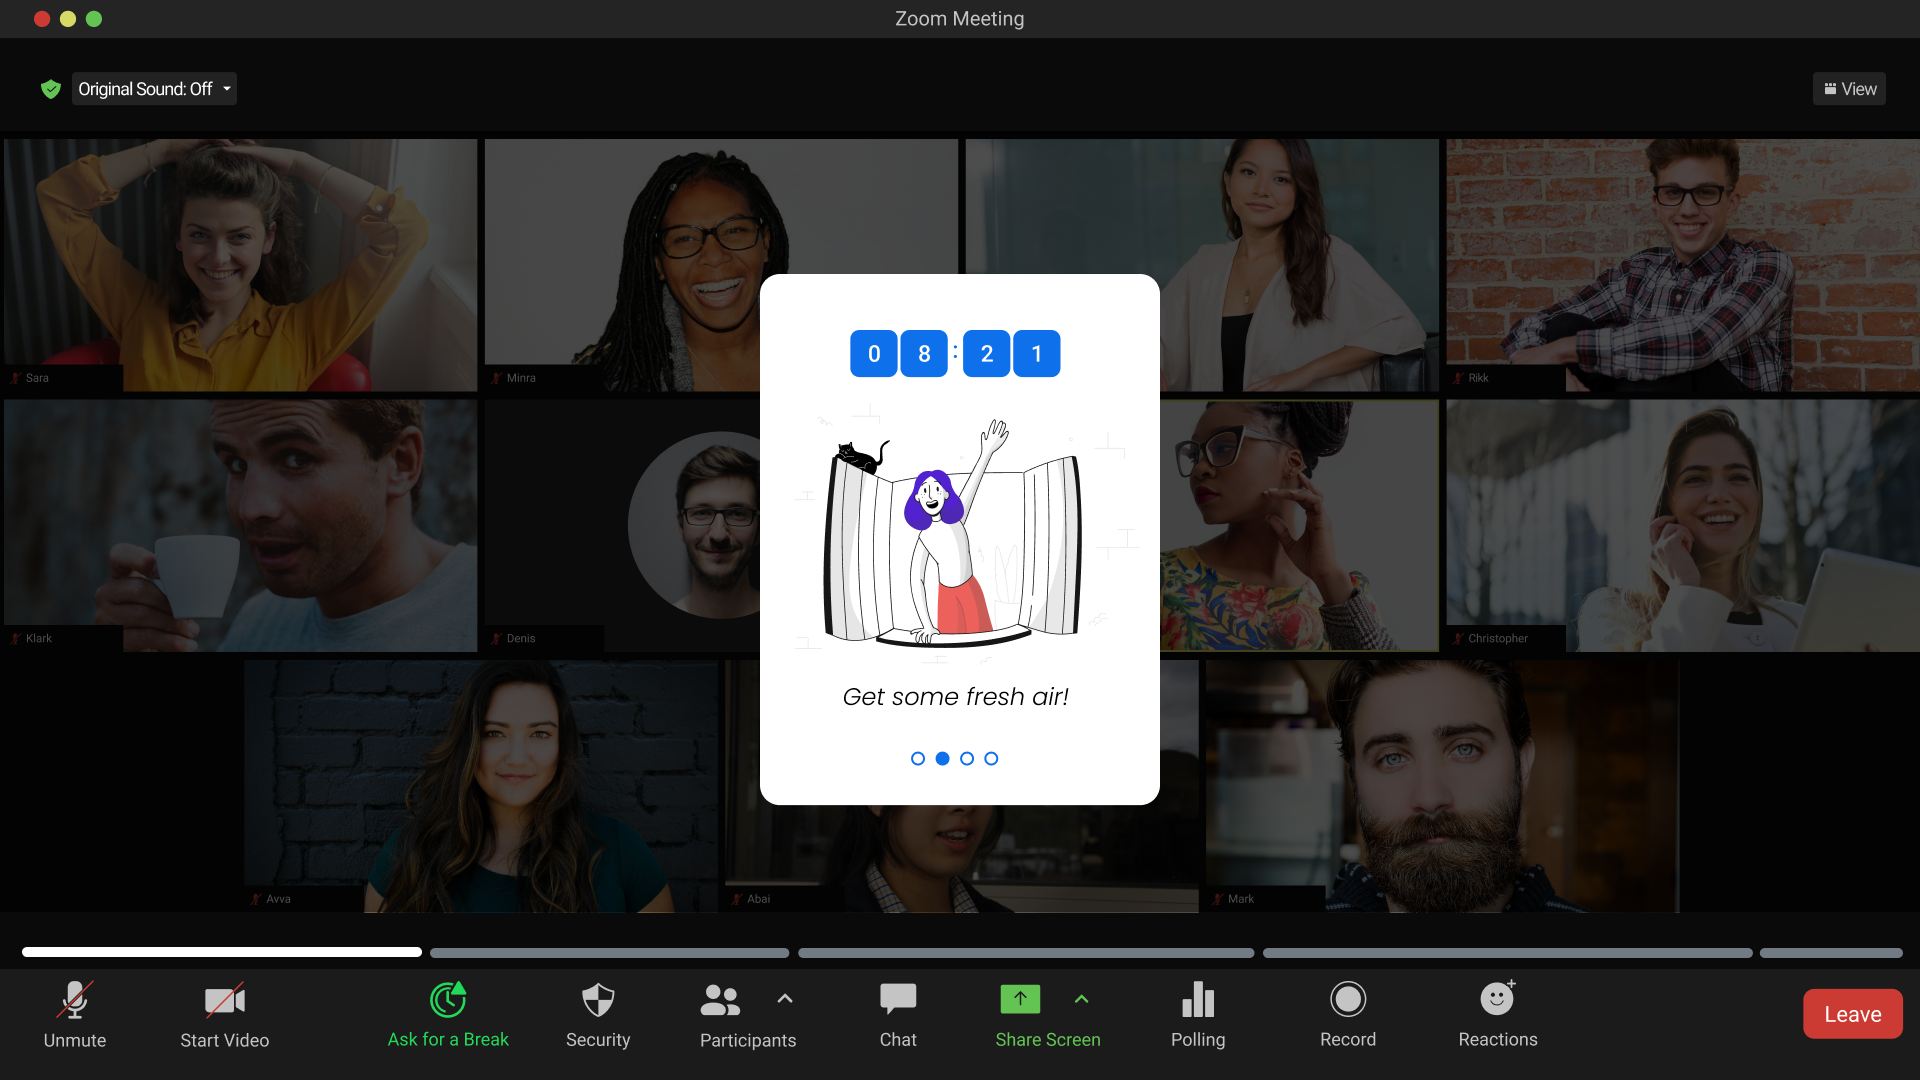Screen dimensions: 1920x1080
Task: Open the Chat panel
Action: pos(898,1000)
